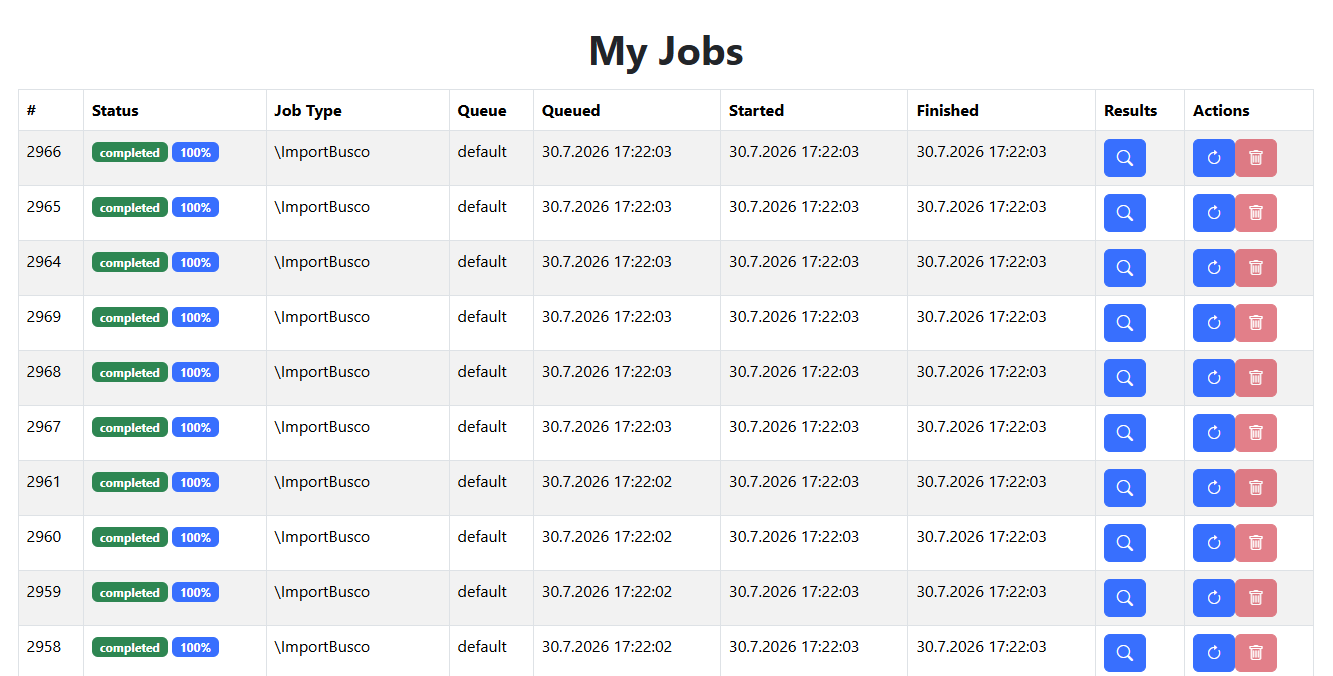
Task: Restart job 2969
Action: click(1214, 323)
